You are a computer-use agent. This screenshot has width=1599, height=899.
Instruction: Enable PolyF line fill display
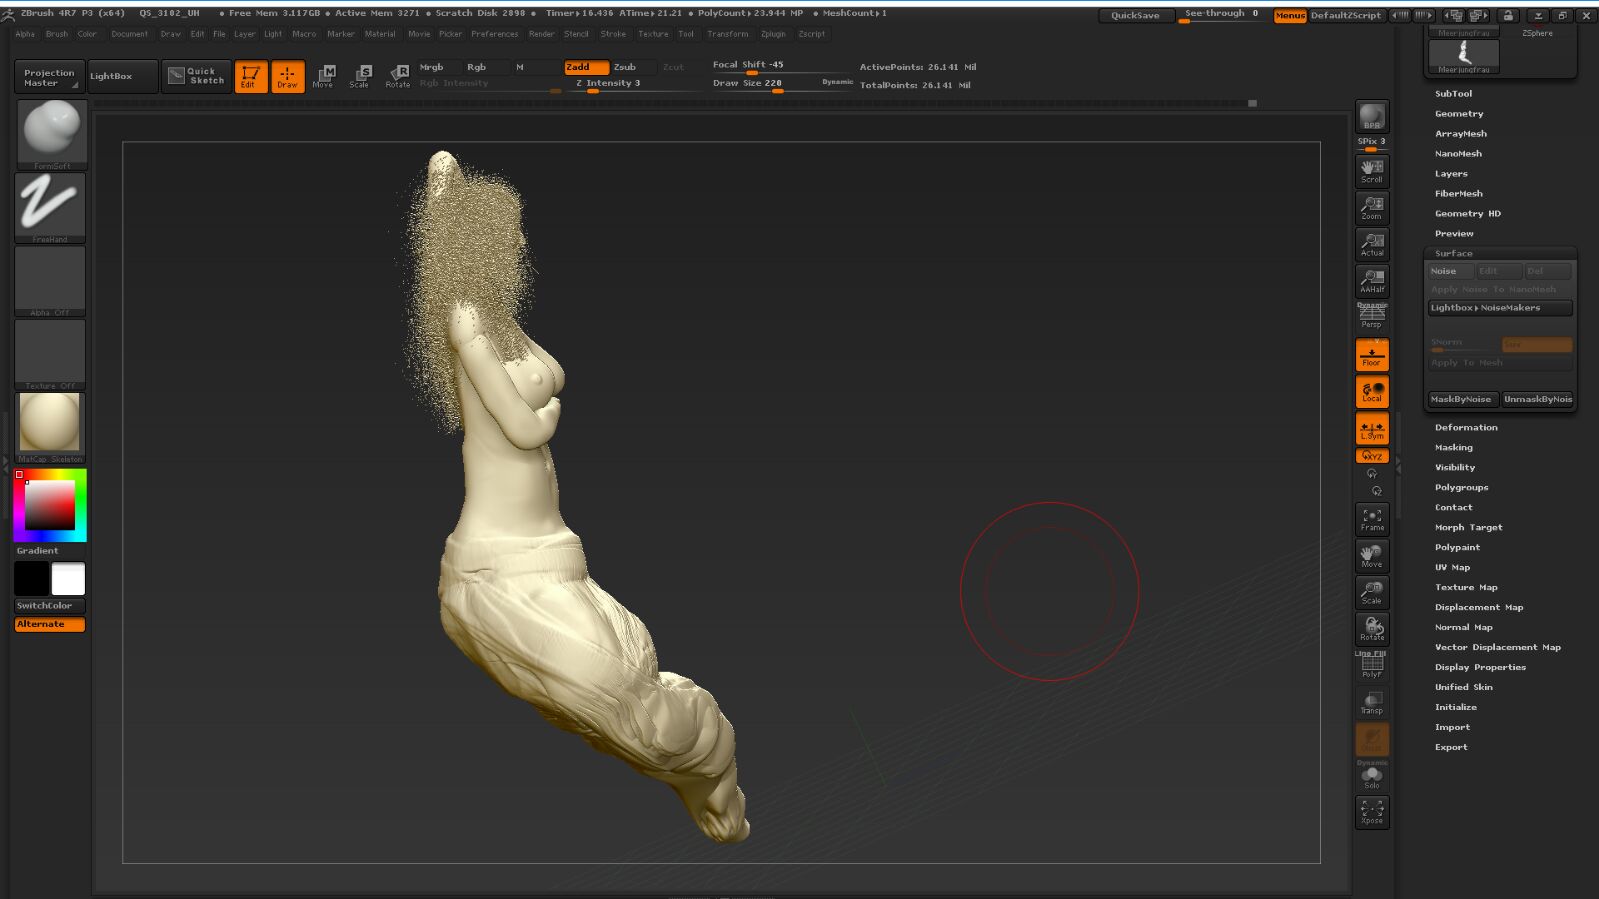click(x=1372, y=665)
